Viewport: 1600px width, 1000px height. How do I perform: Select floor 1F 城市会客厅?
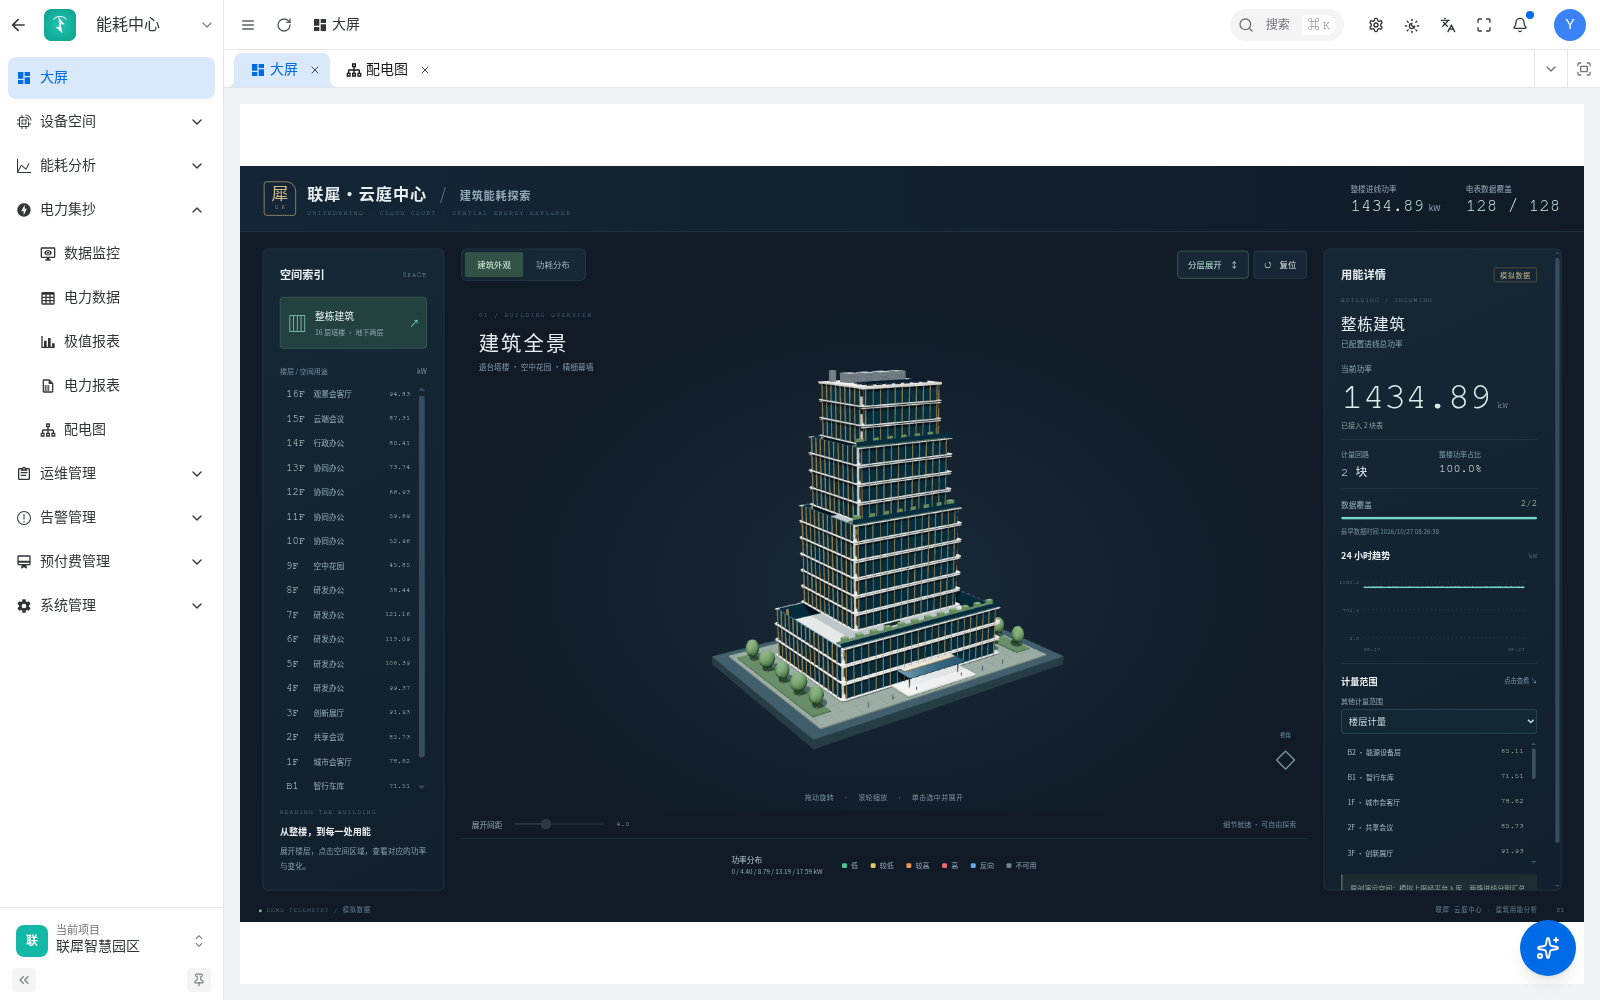[349, 762]
